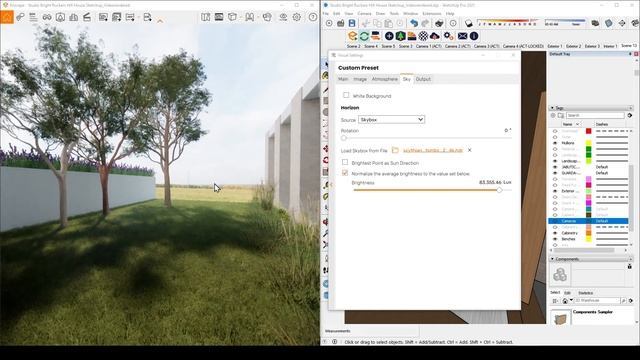Enable Brightest Point as Sun Direction checkbox

(x=345, y=162)
